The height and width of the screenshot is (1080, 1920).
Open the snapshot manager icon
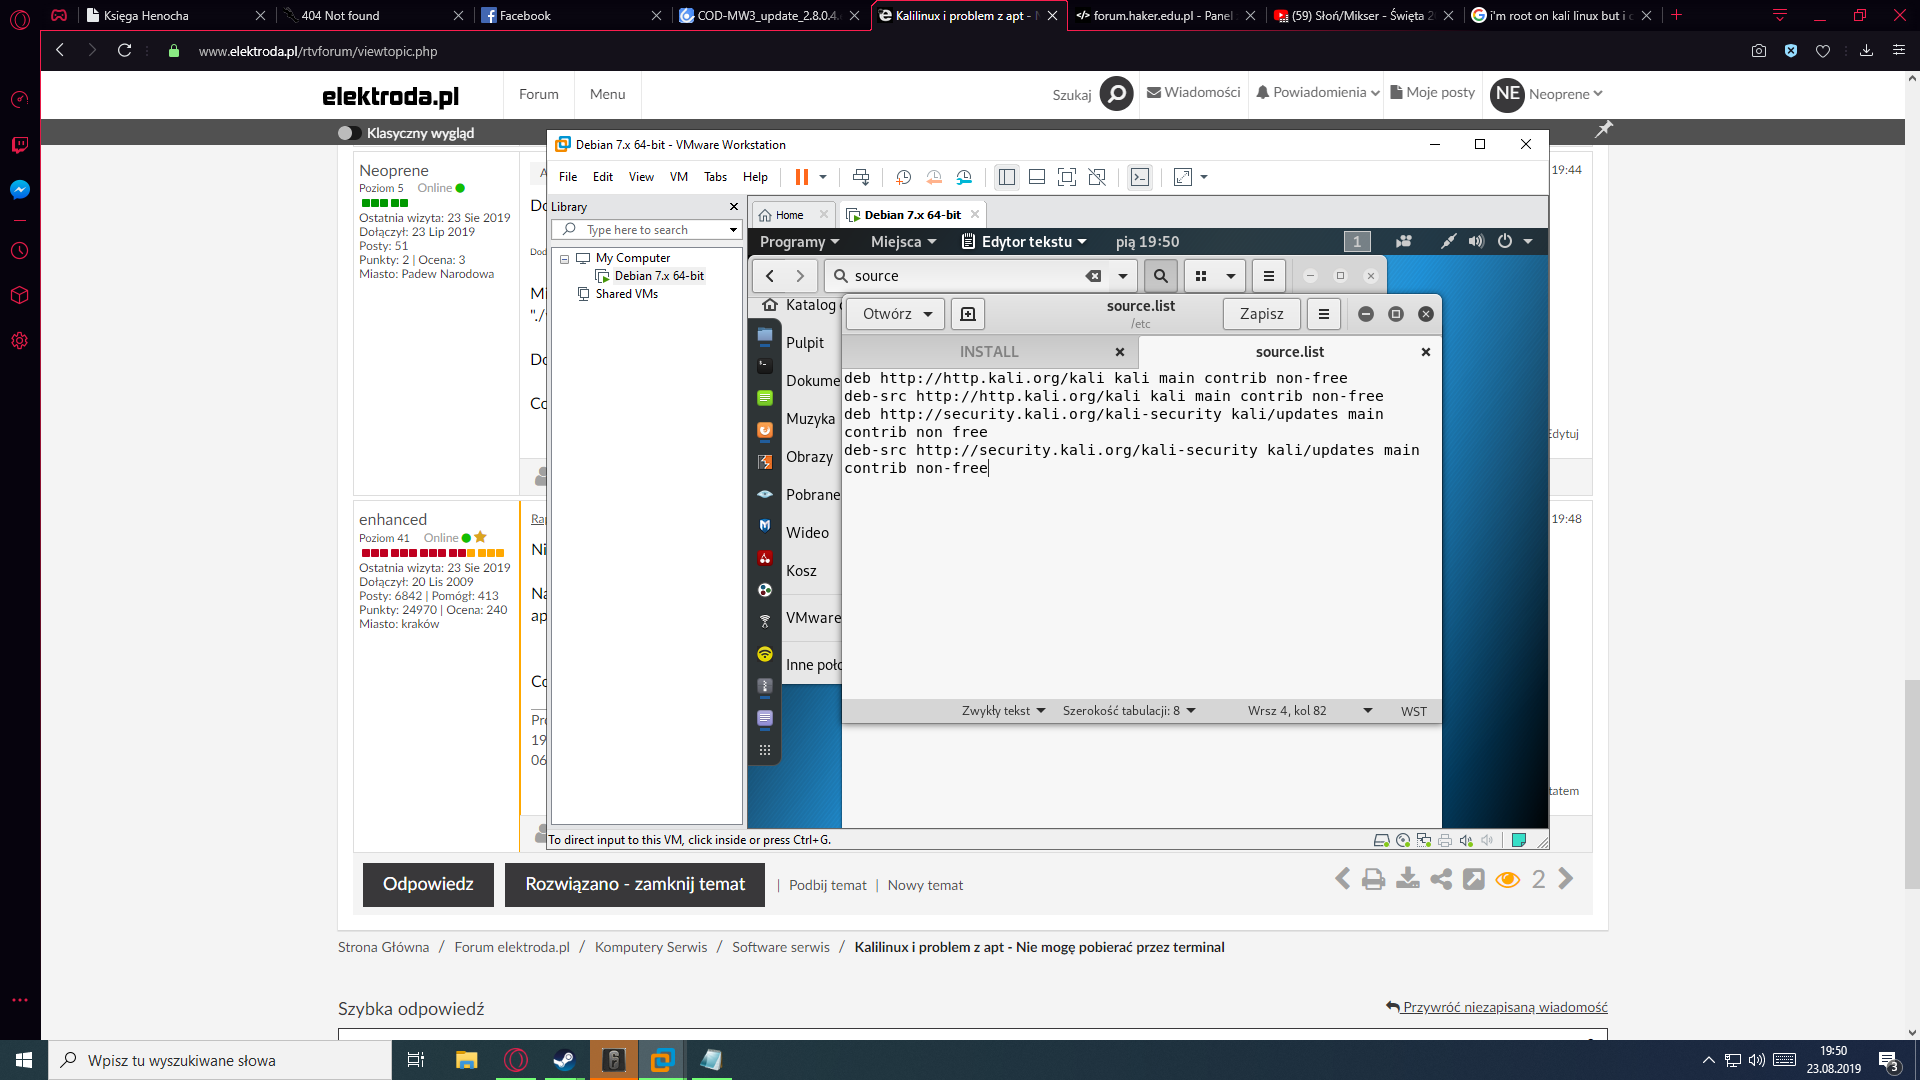964,177
